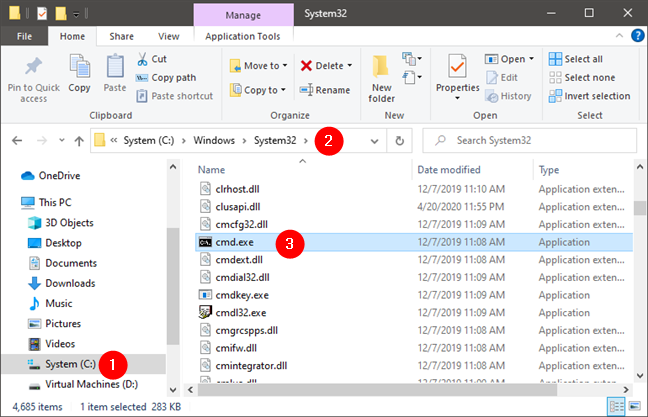Screen dimensions: 648x417
Task: Click the vertical scrollbar of file list
Action: pos(640,208)
